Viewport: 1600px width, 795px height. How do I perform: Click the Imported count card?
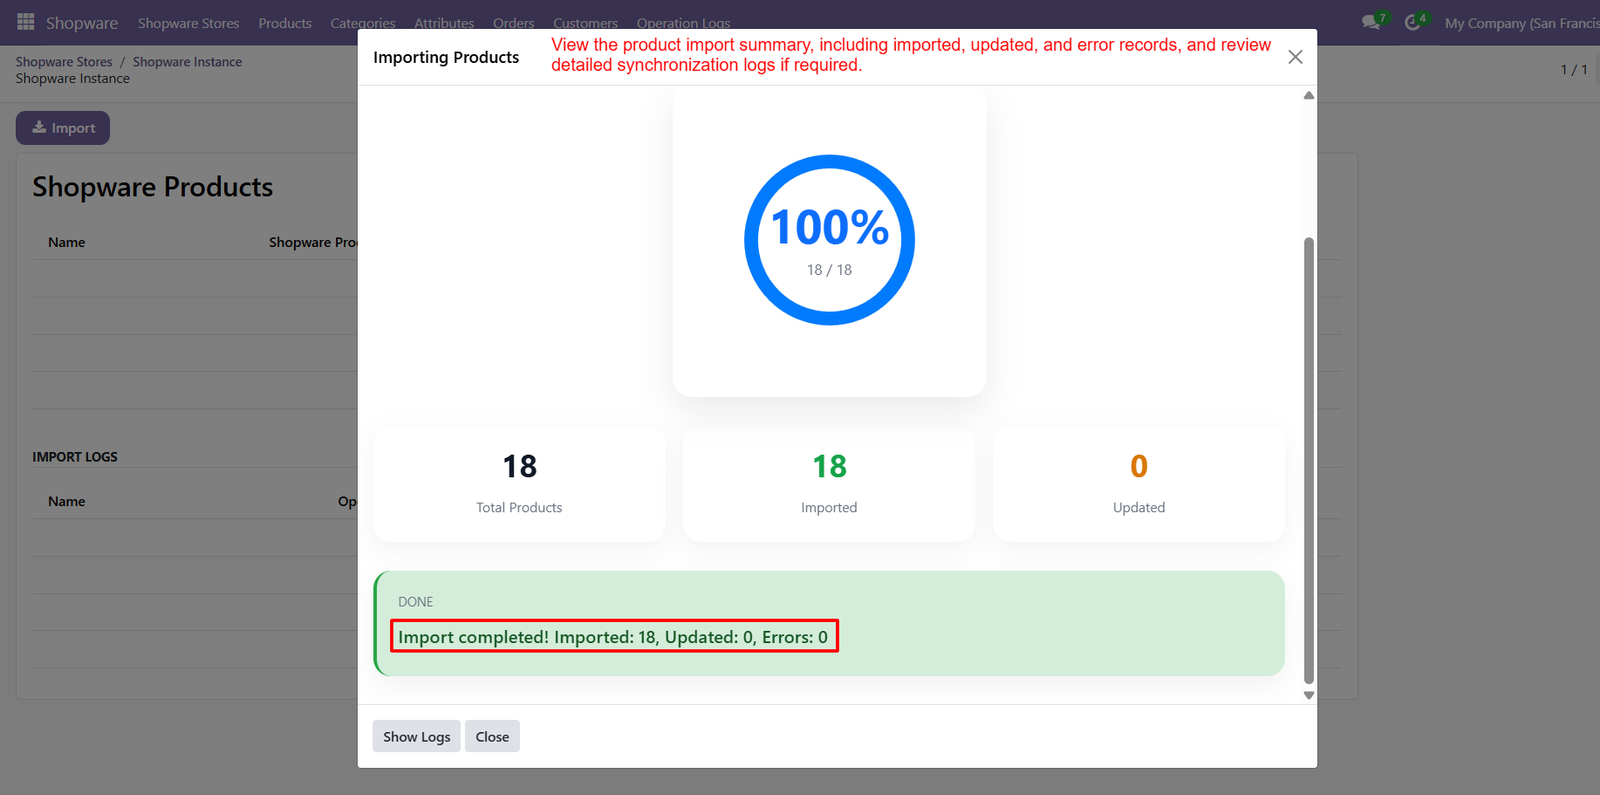[829, 485]
